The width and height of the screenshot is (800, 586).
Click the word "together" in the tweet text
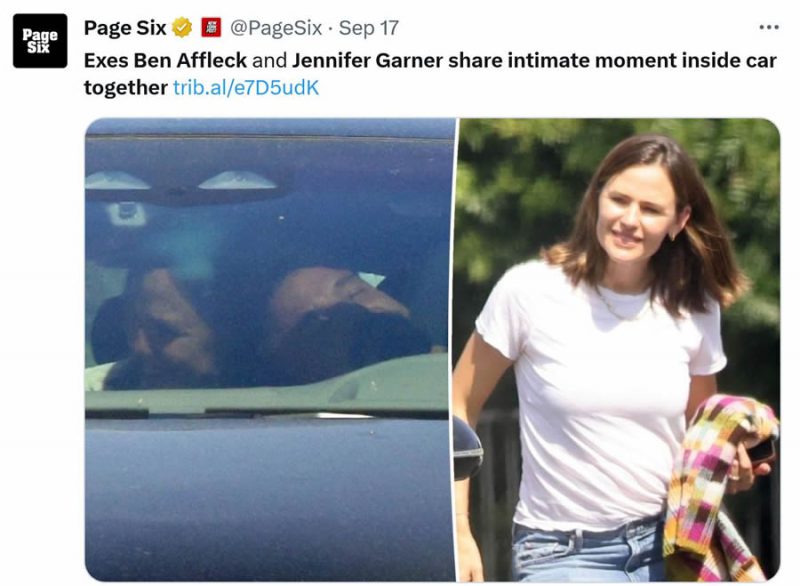(126, 88)
